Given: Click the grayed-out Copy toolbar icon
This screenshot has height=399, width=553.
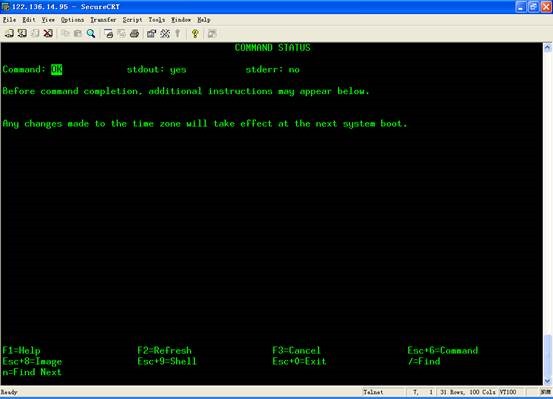Looking at the screenshot, I should click(x=65, y=34).
